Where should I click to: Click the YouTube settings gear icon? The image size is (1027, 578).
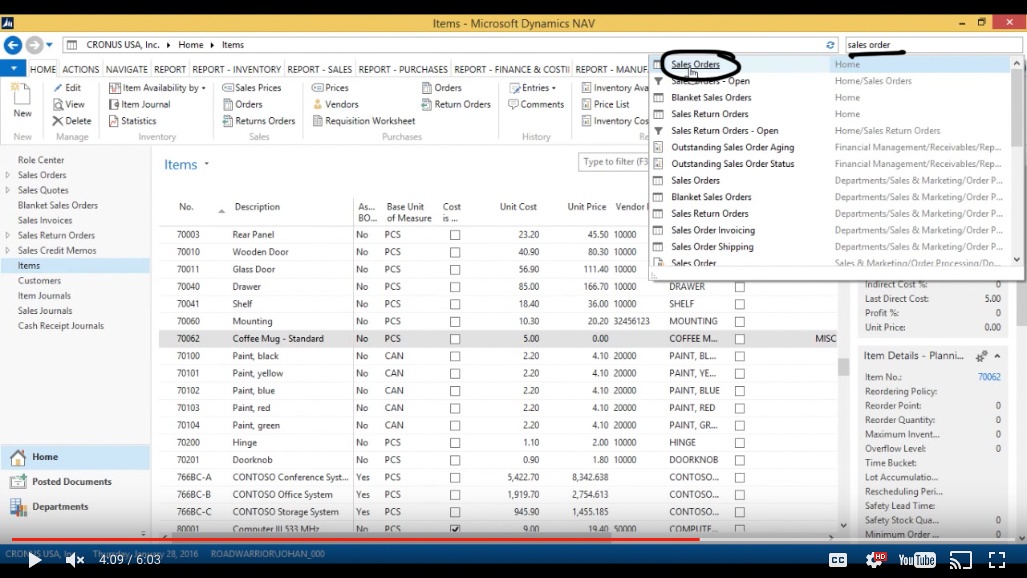(875, 560)
